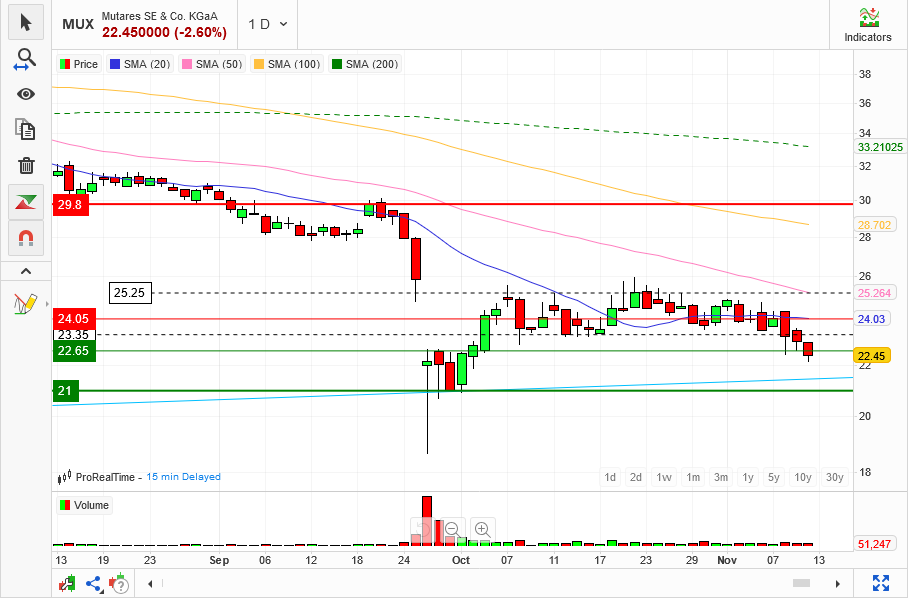
Task: Click the ProRealTime candlestick logo icon
Action: coord(64,477)
